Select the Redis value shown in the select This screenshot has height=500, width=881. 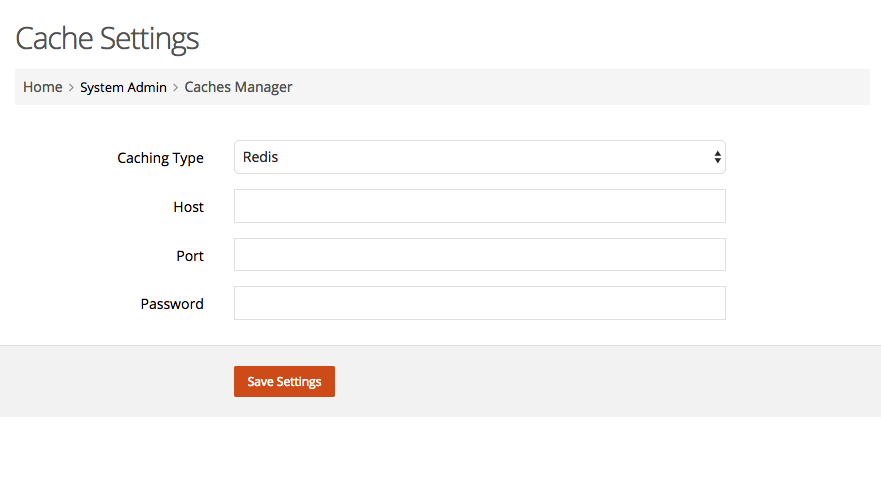coord(260,157)
